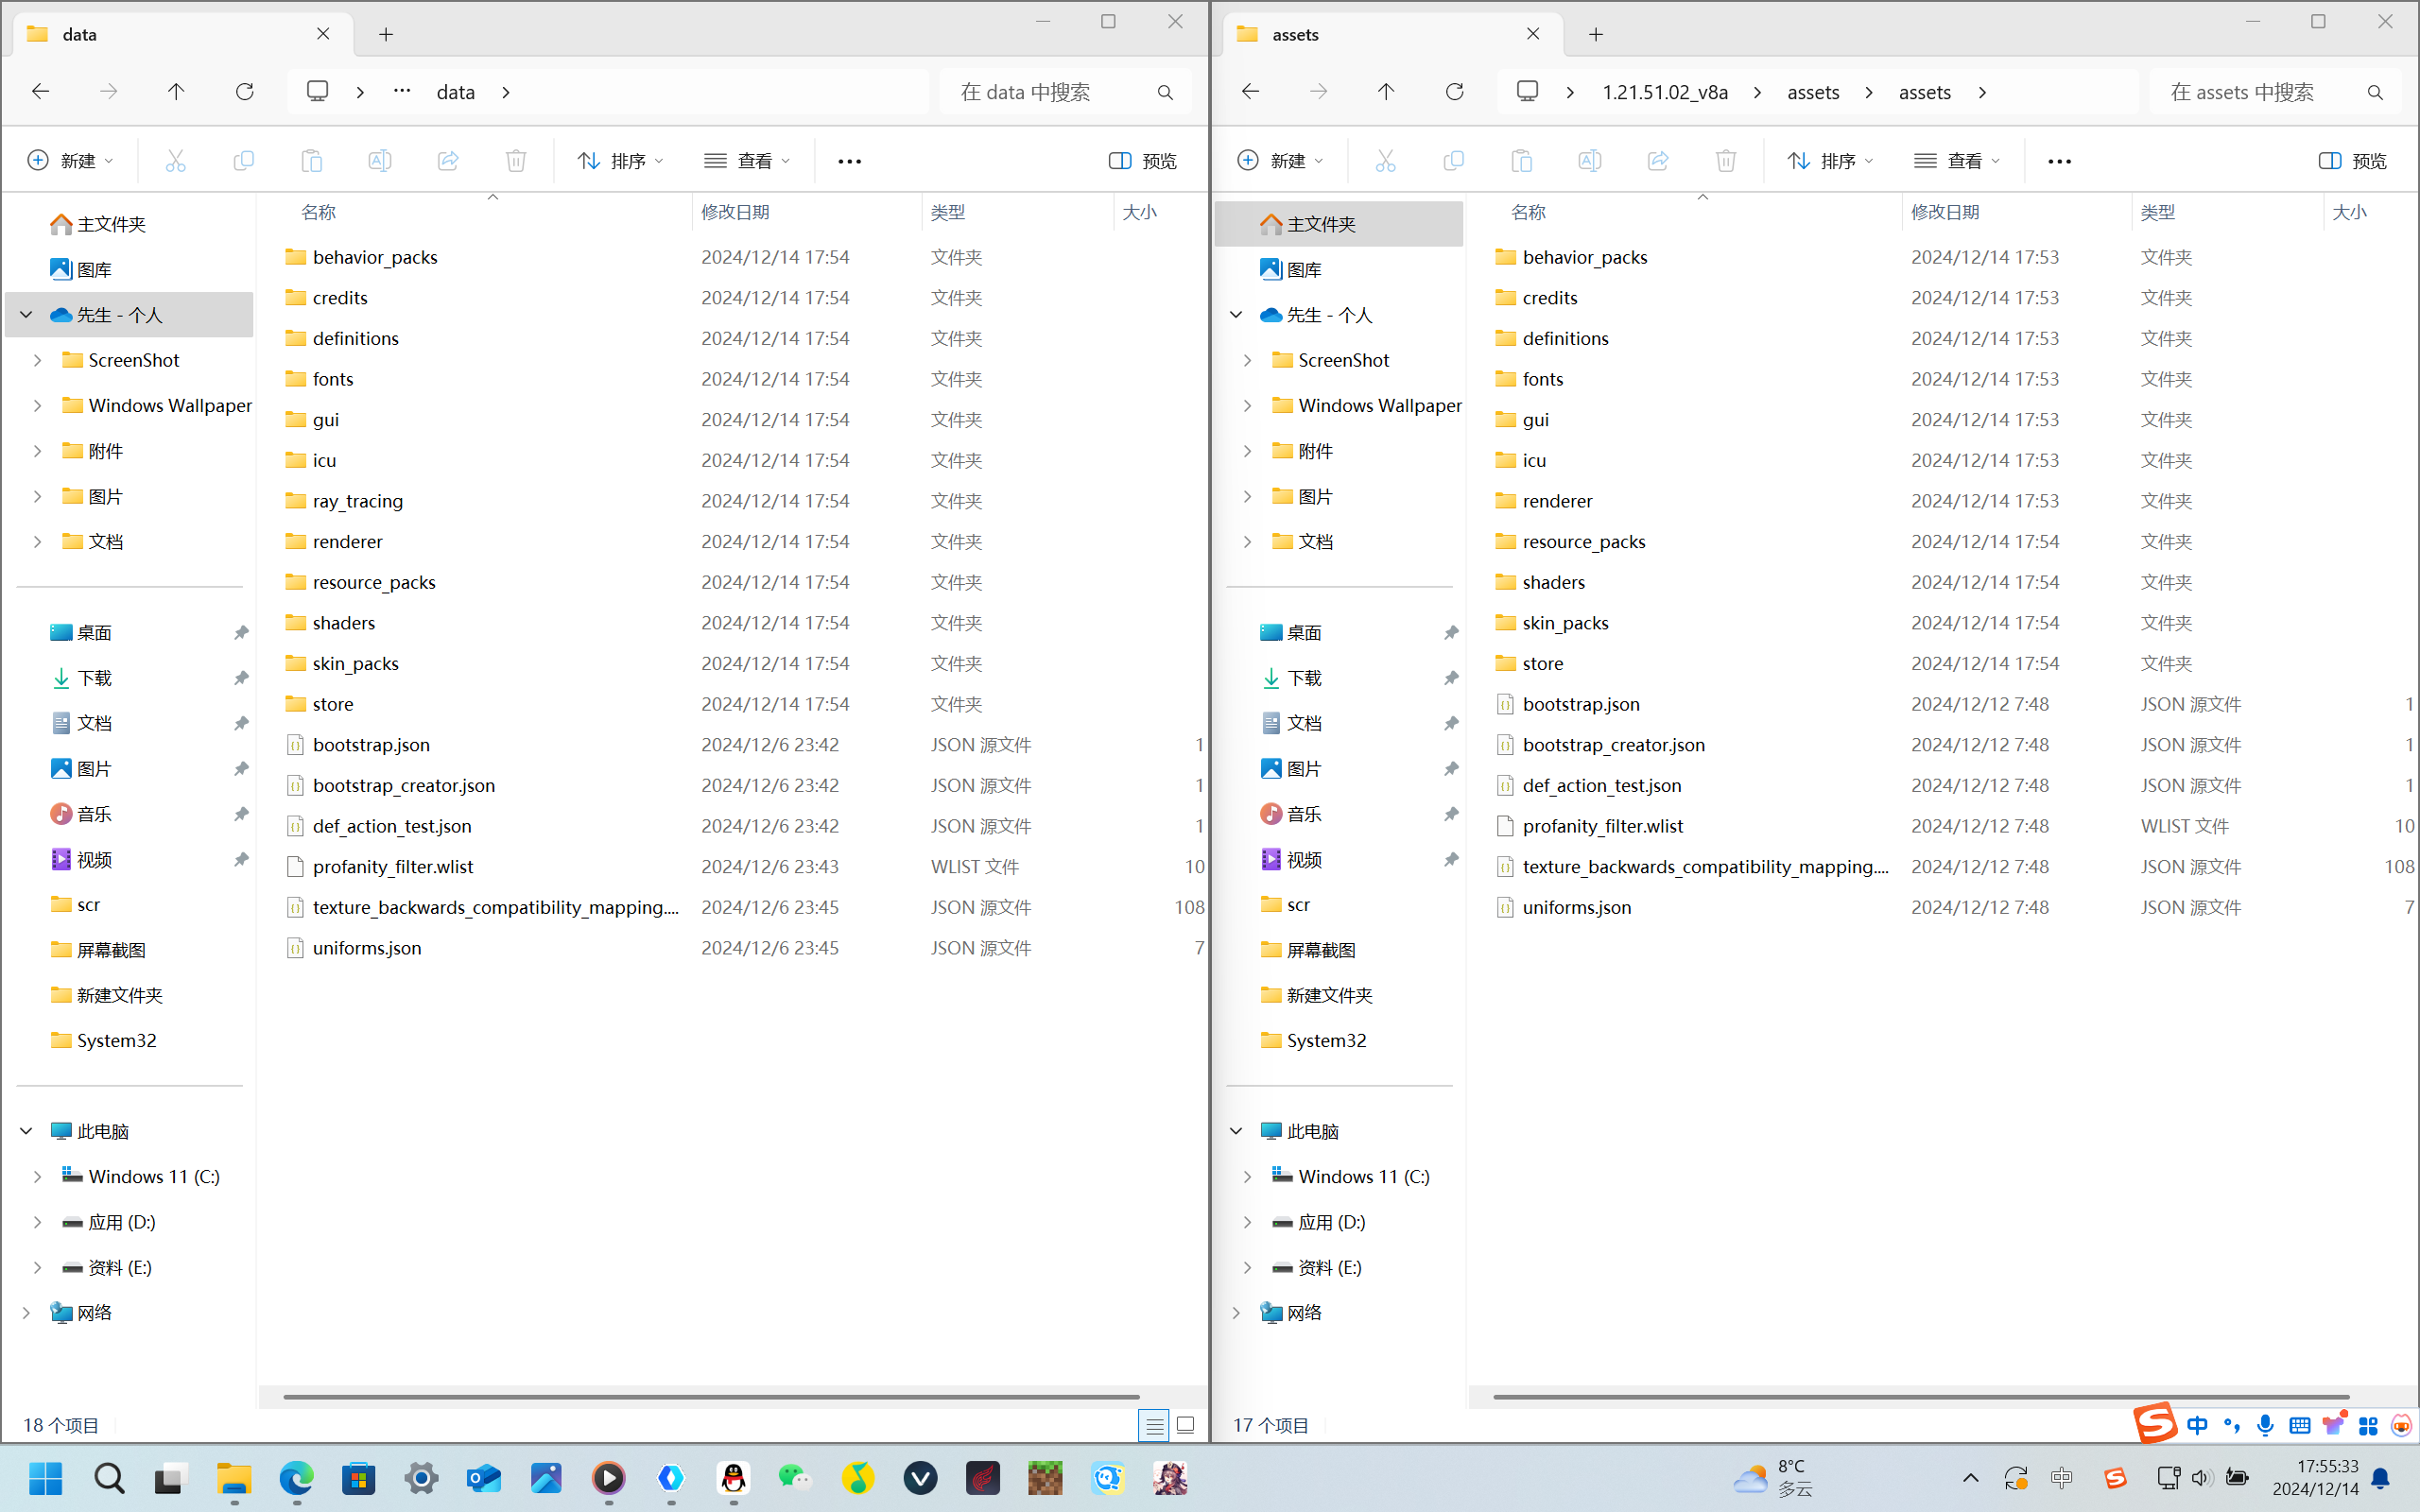Click horizontal scrollbar in assets window file list
The image size is (2420, 1512).
[x=1921, y=1396]
